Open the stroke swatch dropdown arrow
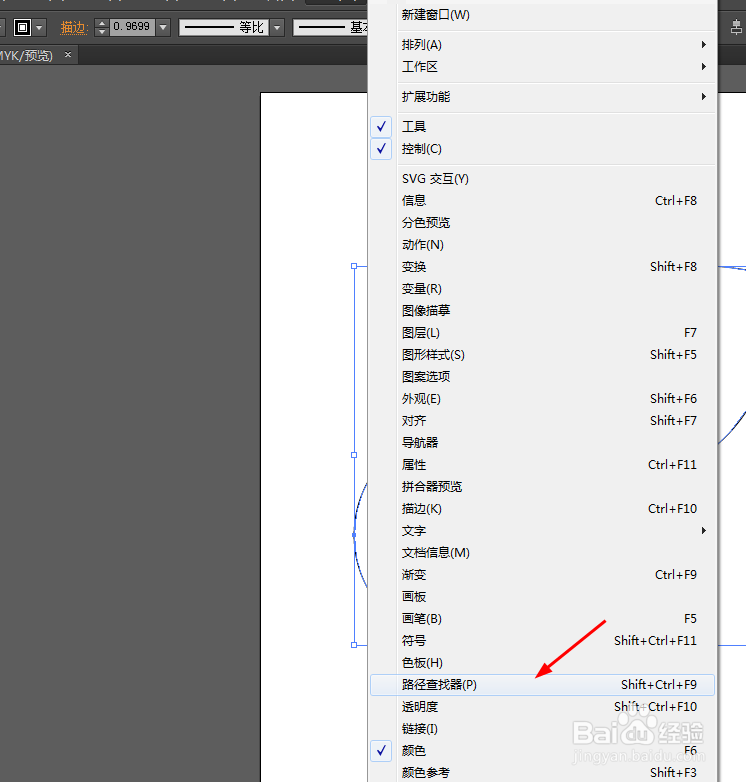746x782 pixels. (39, 27)
